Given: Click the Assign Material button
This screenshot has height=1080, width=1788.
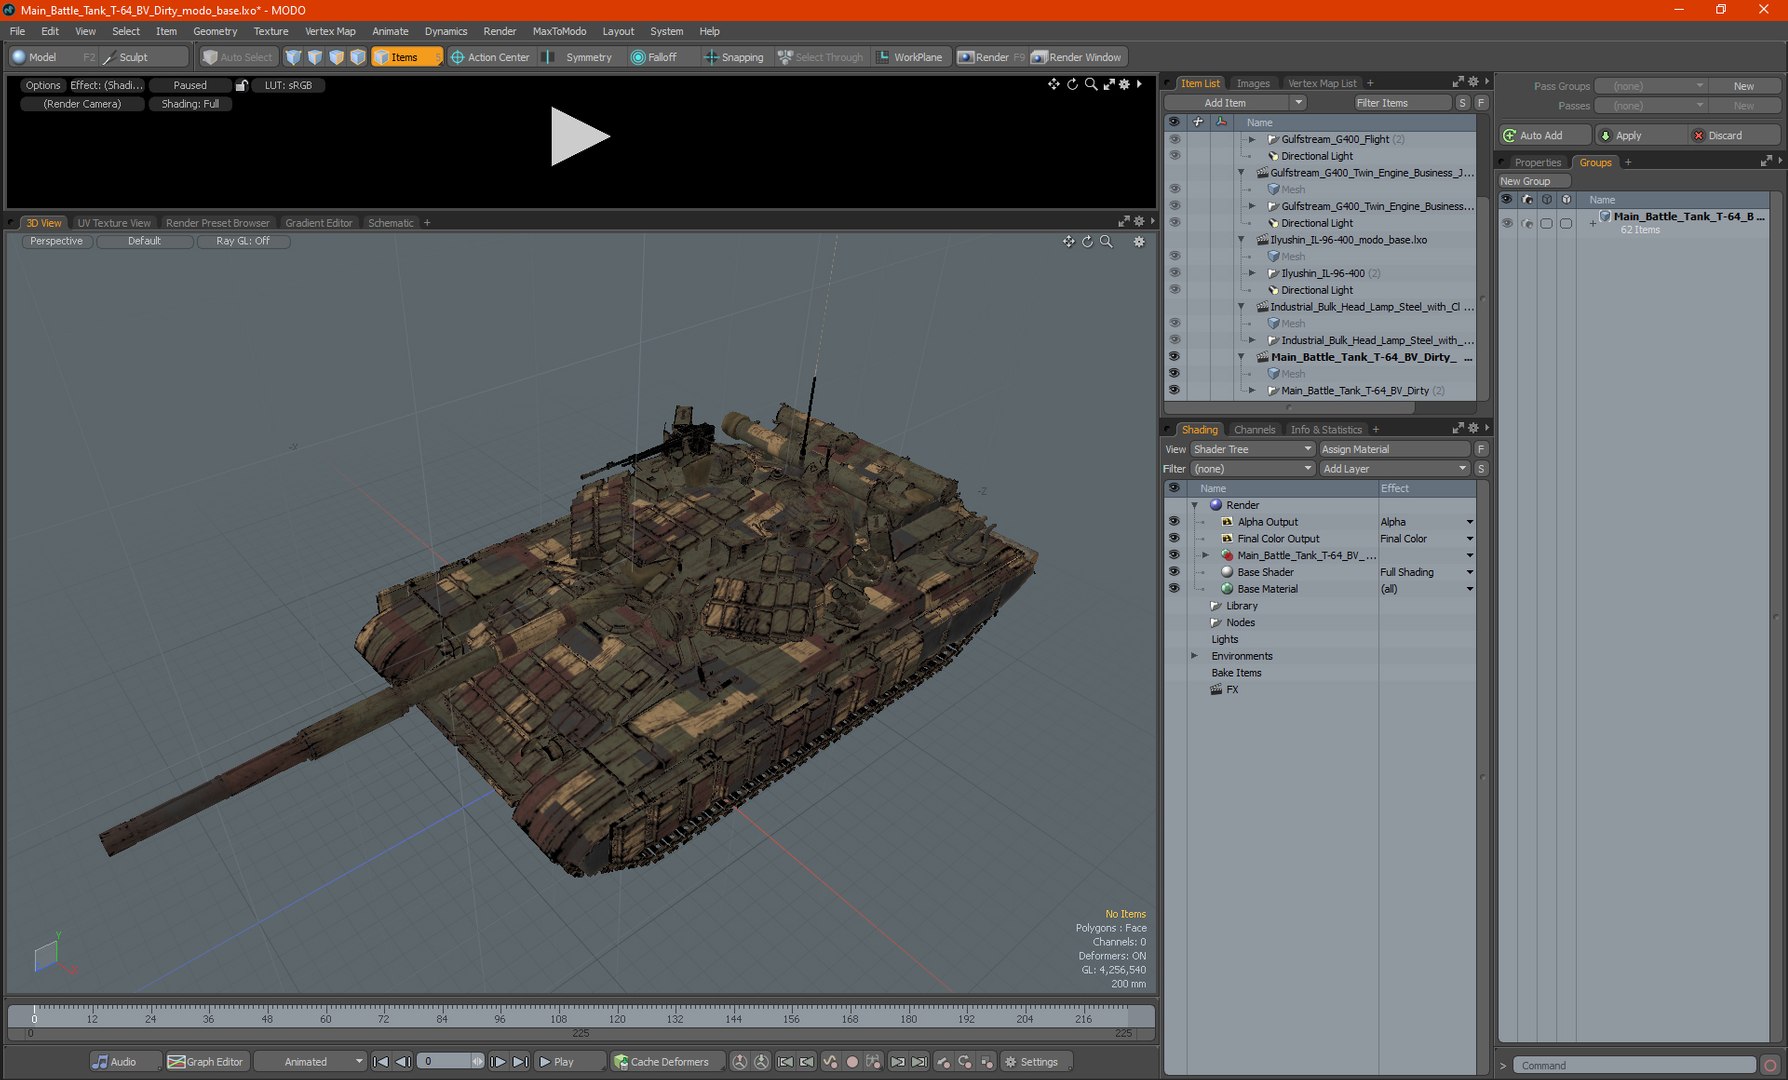Looking at the screenshot, I should tap(1394, 450).
